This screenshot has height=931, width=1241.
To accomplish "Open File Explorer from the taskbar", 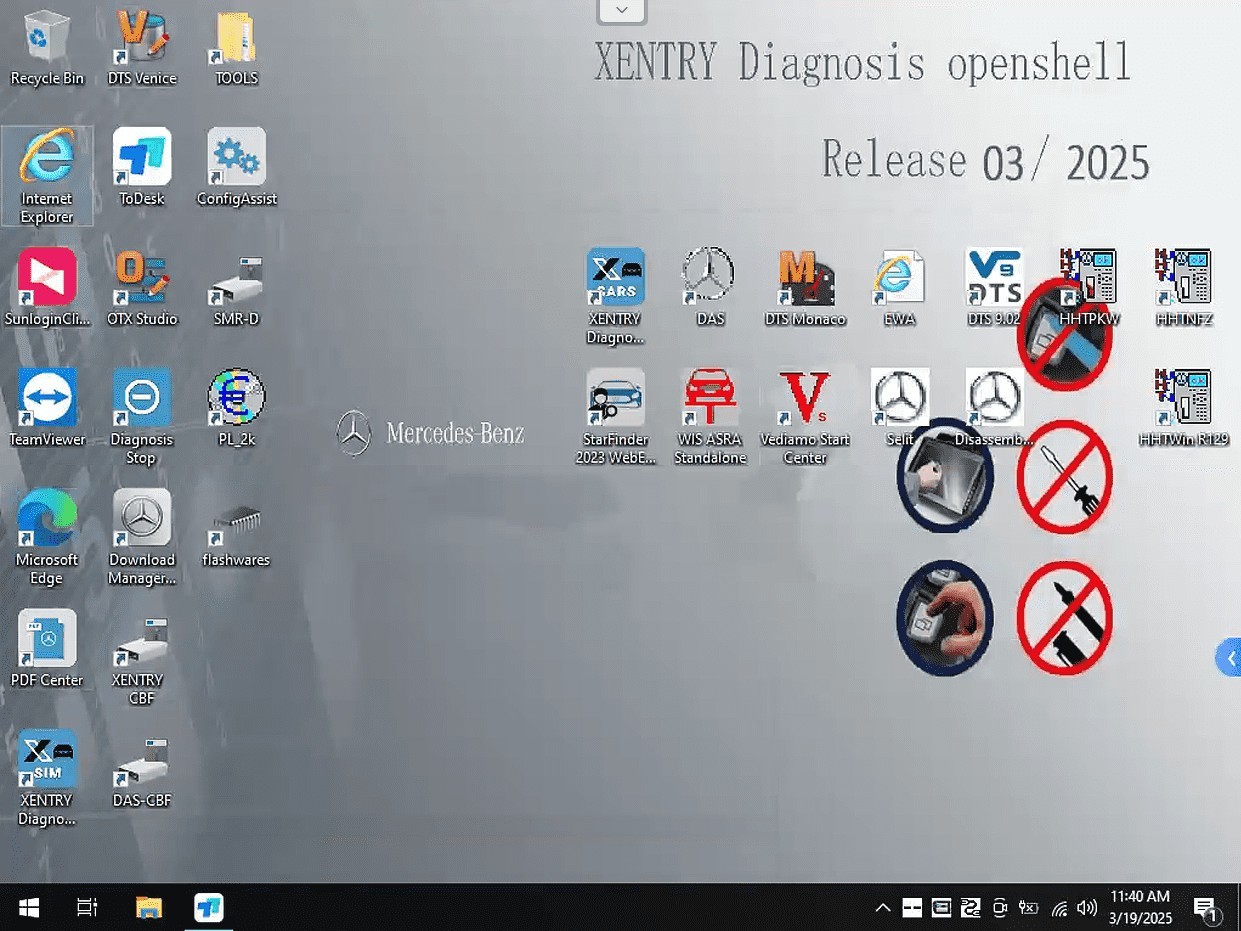I will 149,908.
